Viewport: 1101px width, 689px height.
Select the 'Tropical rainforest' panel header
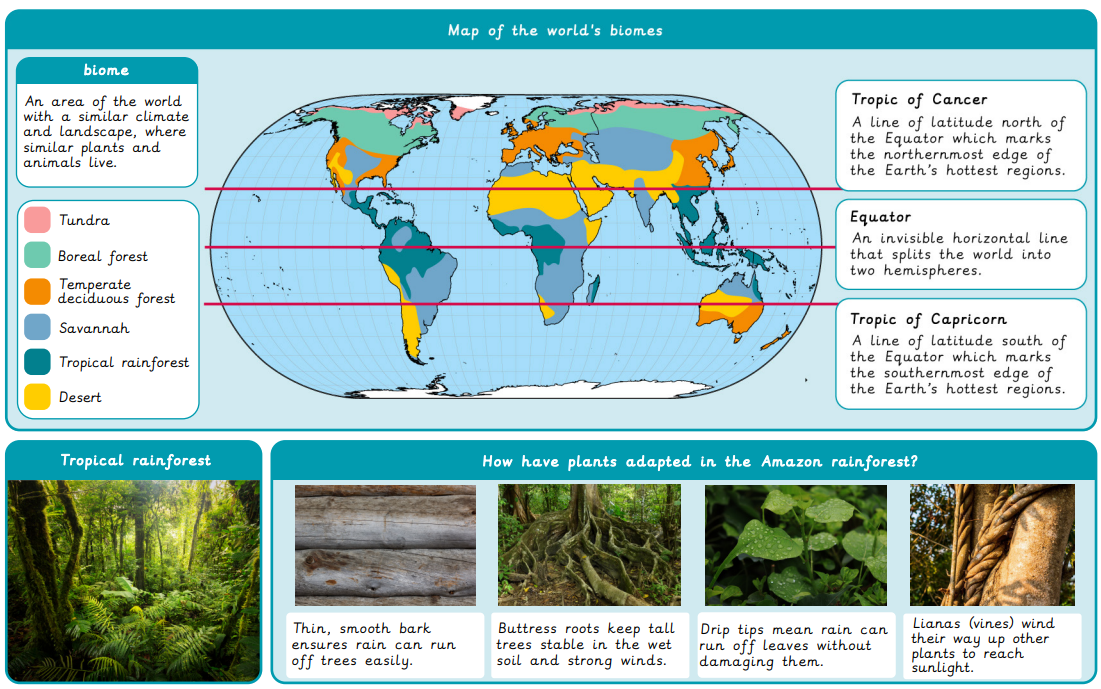[x=135, y=461]
